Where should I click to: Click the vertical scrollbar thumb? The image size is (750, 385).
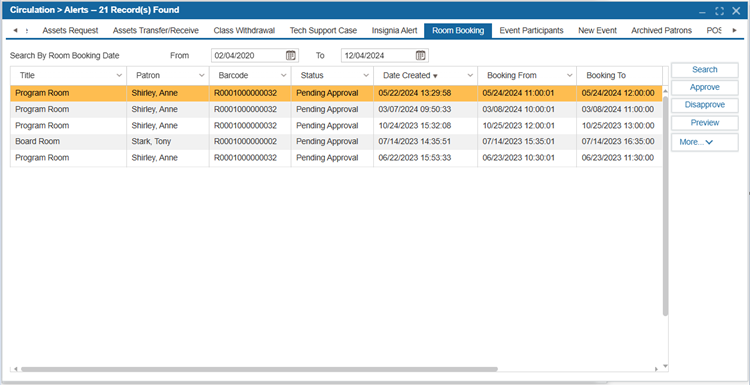[665, 206]
